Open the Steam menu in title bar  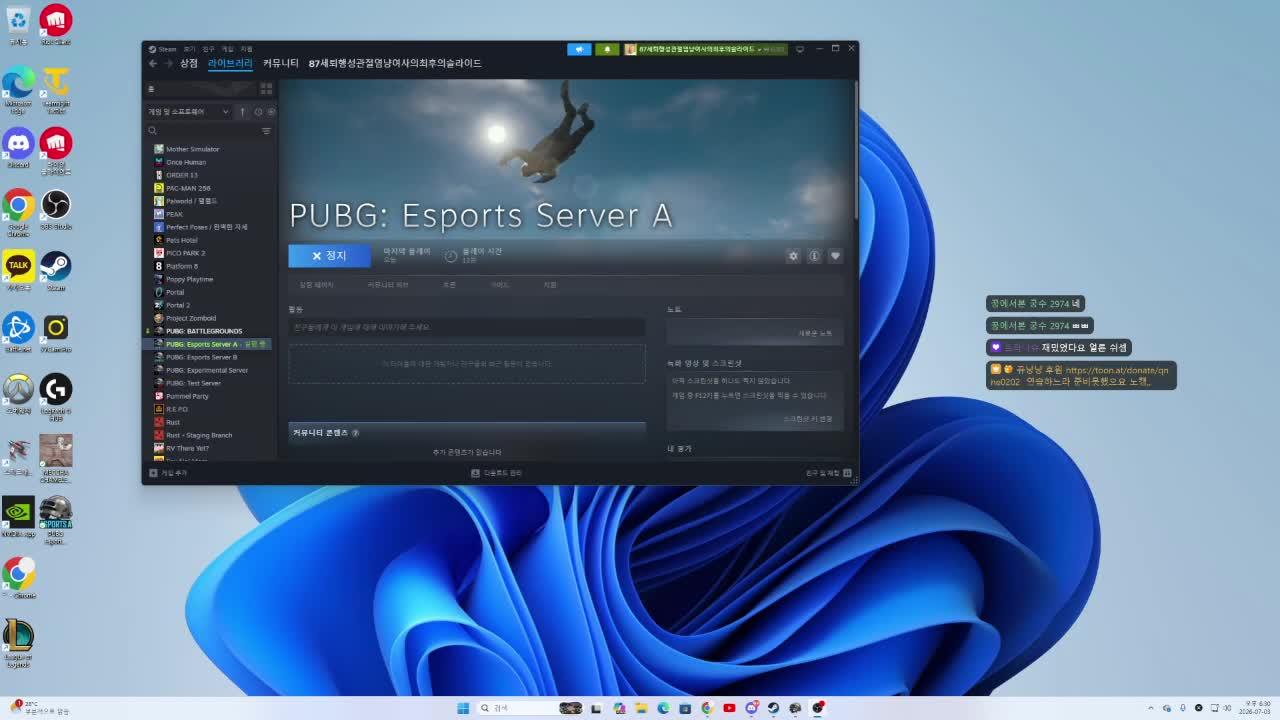tap(163, 49)
